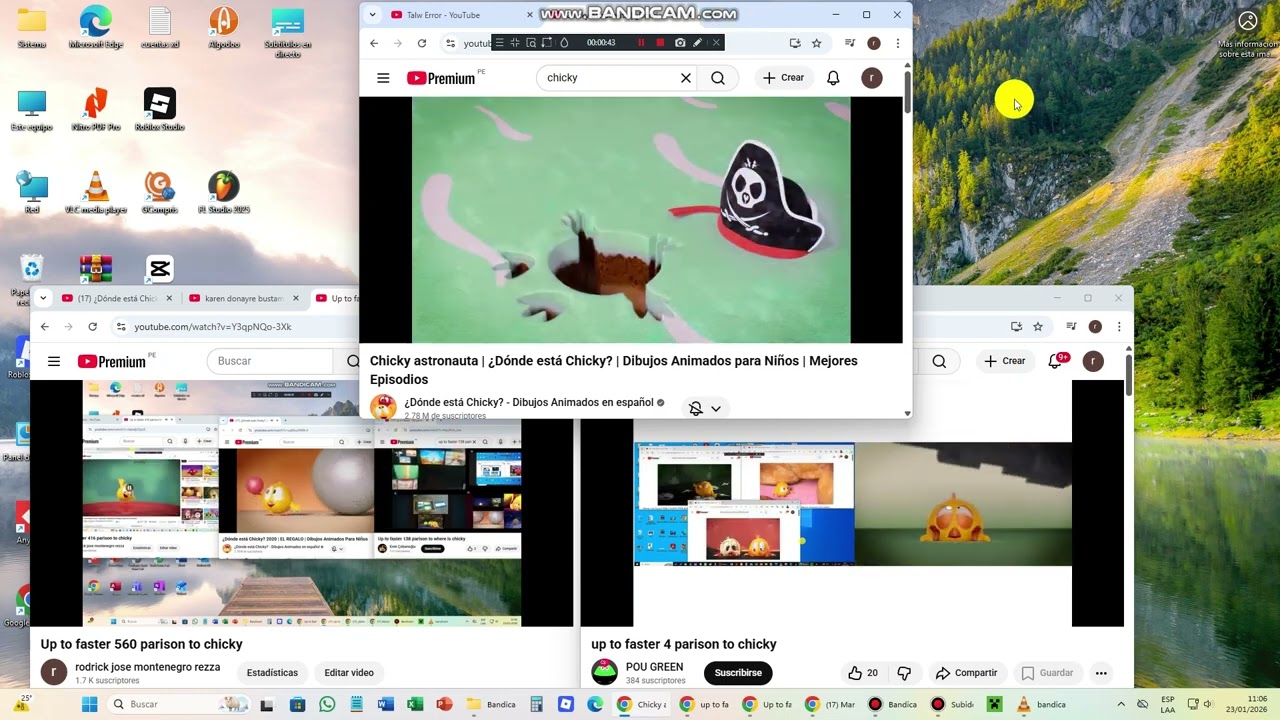Open WhatsApp from the taskbar
The image size is (1280, 720).
click(327, 705)
